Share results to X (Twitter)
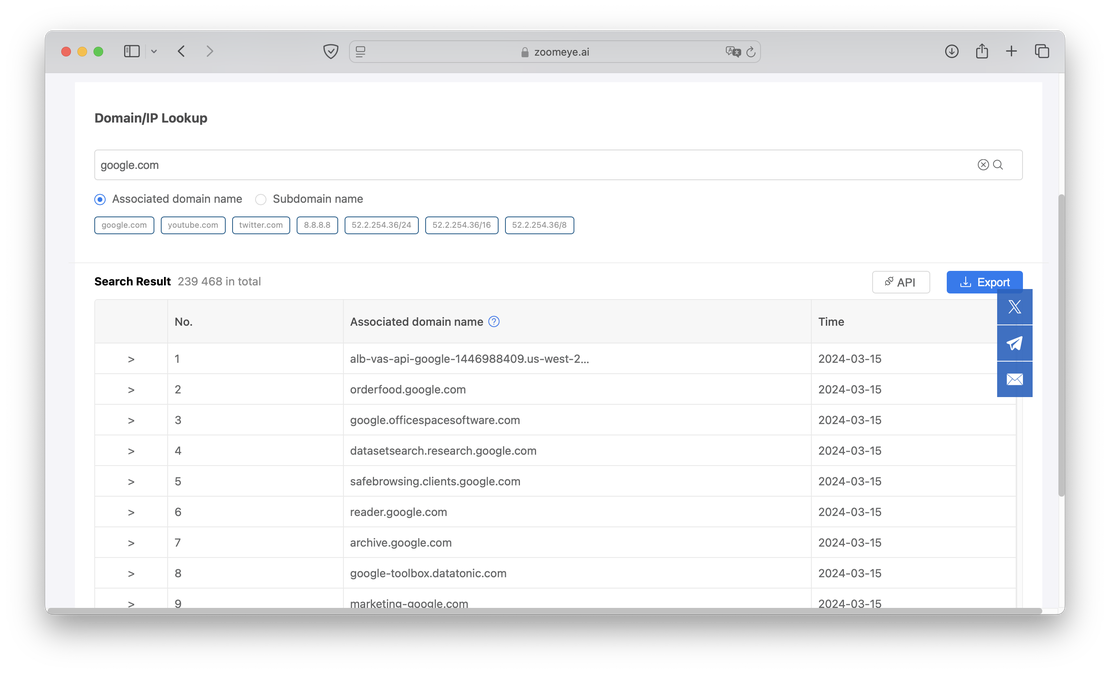Viewport: 1110px width, 674px height. point(1014,306)
